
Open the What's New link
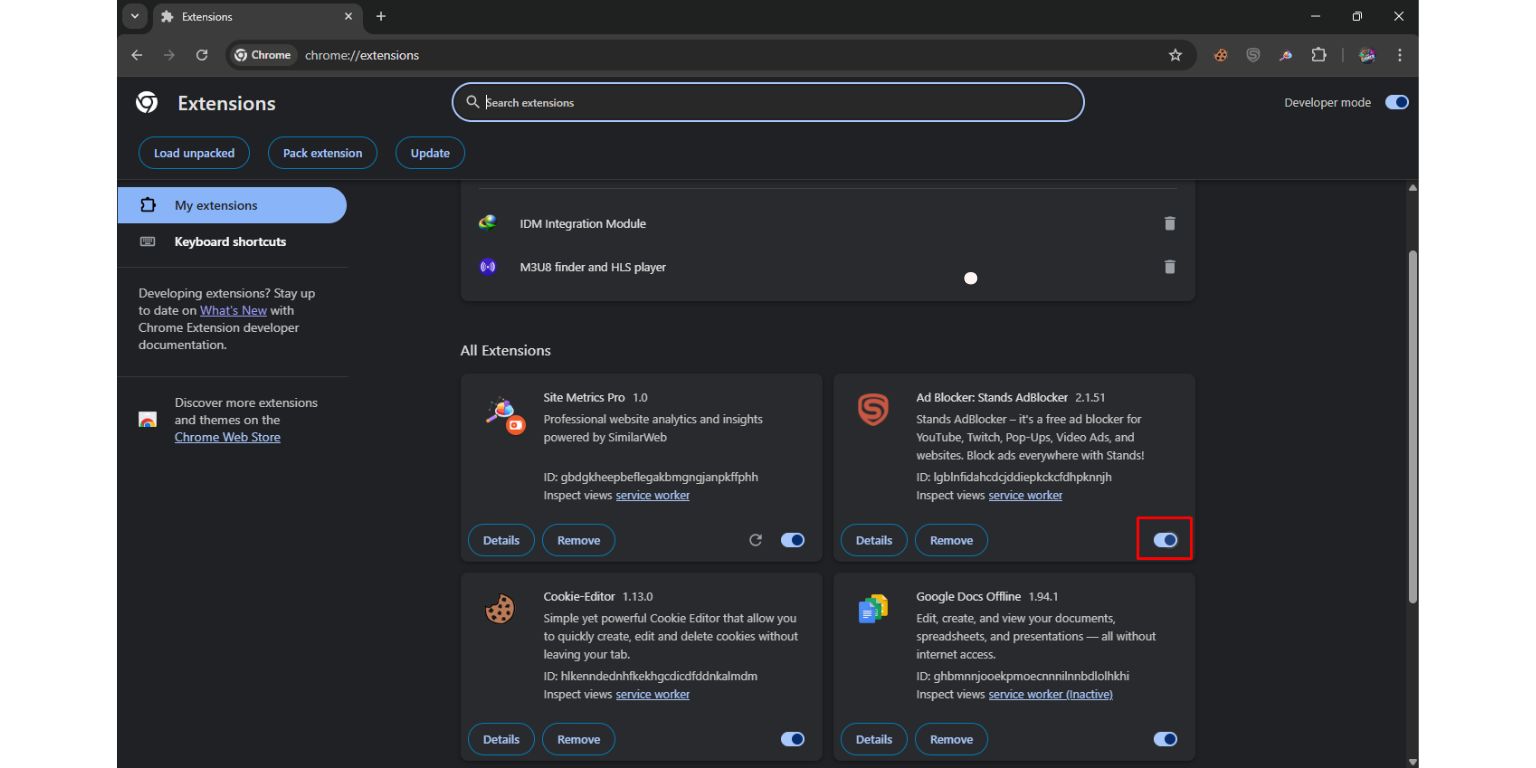(x=233, y=311)
